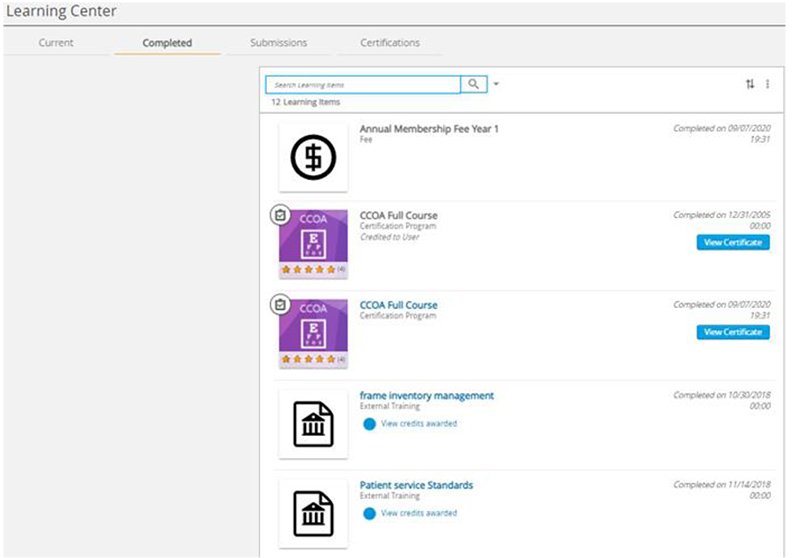Click the second CCOA Full Course thumbnail
This screenshot has height=558, width=800.
coord(313,334)
